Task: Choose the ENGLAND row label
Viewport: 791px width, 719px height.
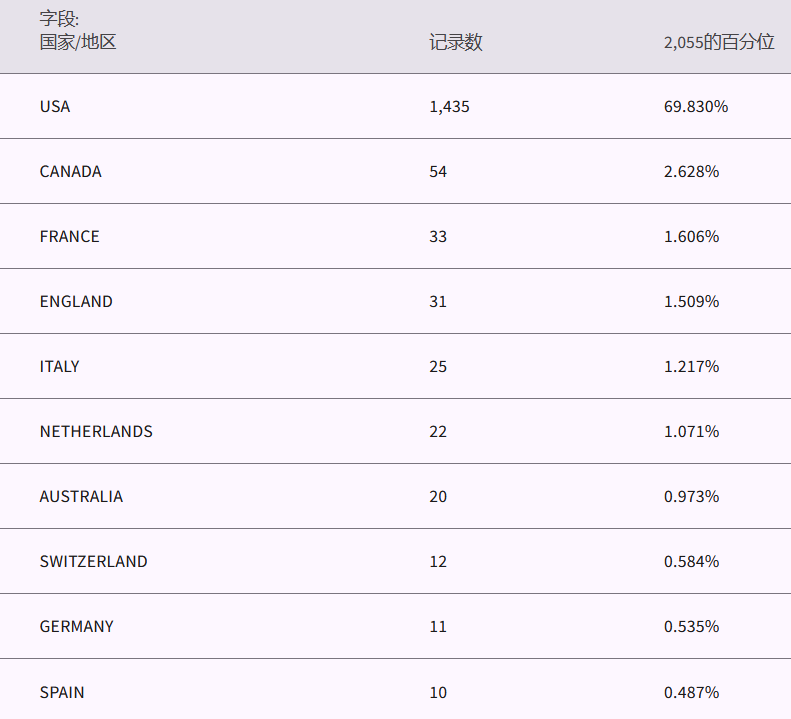Action: pyautogui.click(x=76, y=301)
